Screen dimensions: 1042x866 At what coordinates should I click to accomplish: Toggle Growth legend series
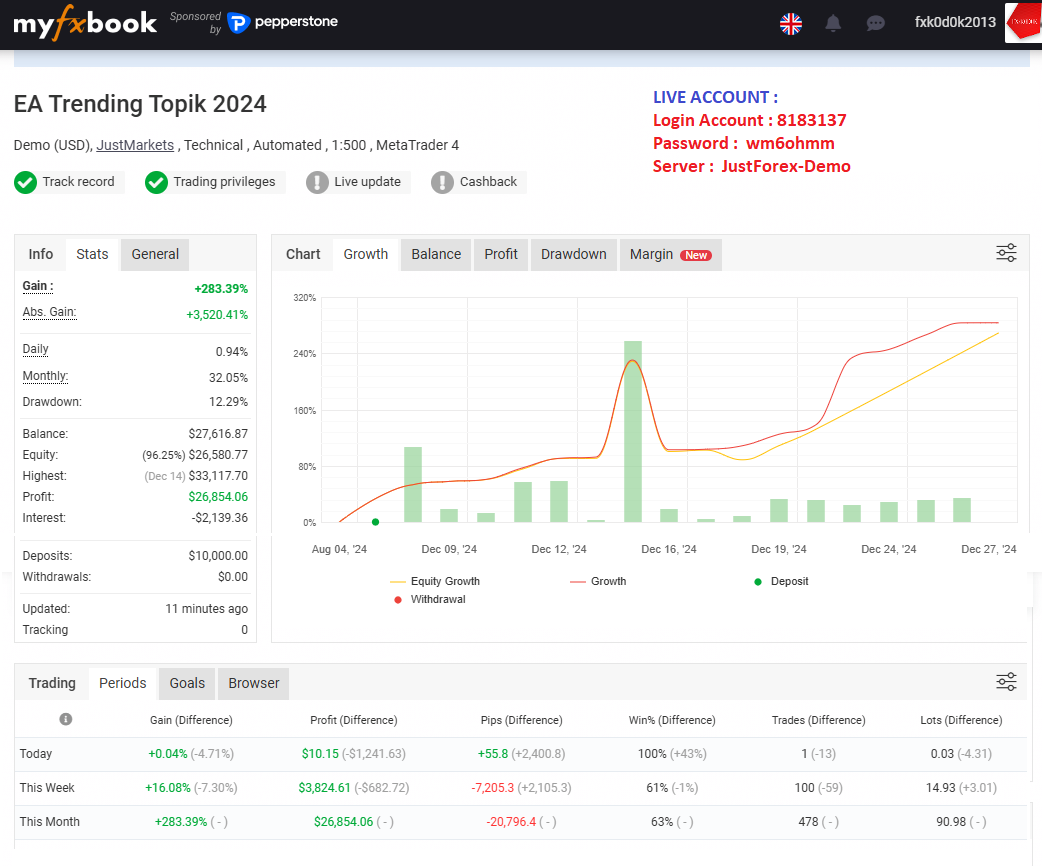point(598,582)
